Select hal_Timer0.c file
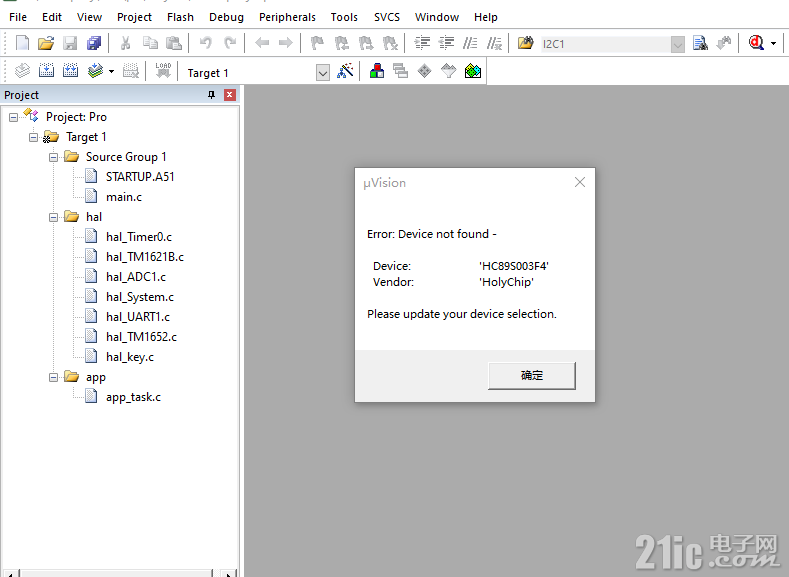This screenshot has height=577, width=789. click(139, 237)
